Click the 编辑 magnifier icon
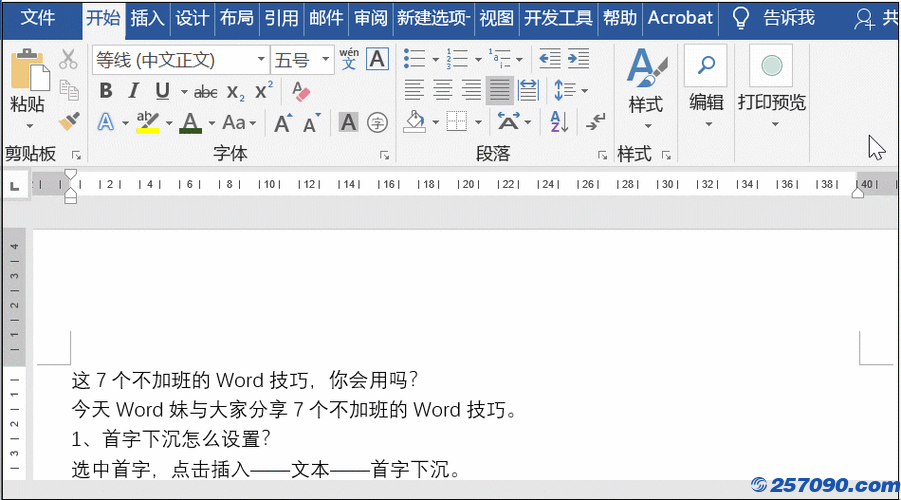The width and height of the screenshot is (901, 500). click(706, 66)
